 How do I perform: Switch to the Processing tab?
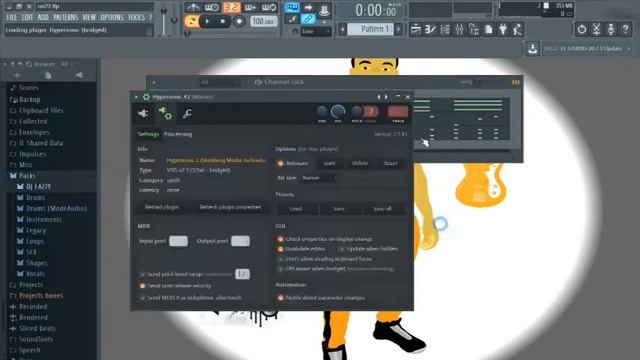[x=178, y=134]
